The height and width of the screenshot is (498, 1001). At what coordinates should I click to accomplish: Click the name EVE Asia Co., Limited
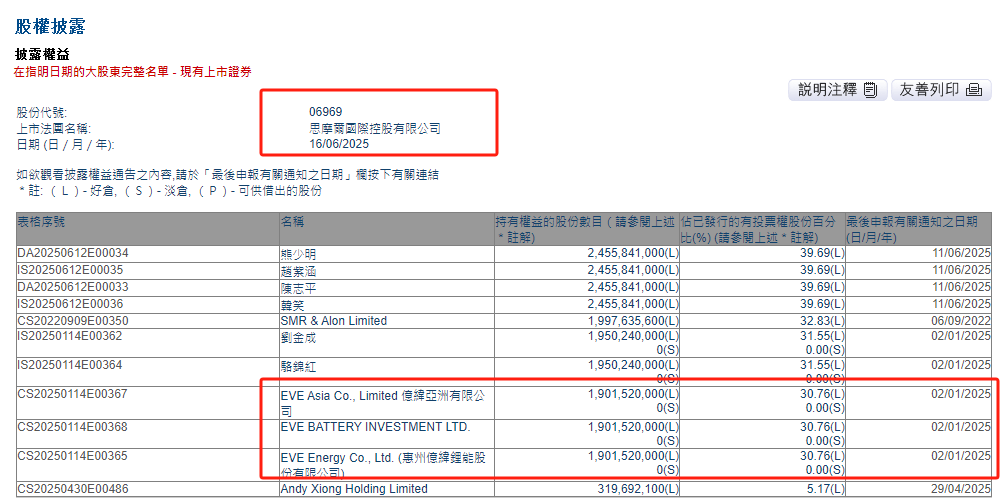pos(383,403)
